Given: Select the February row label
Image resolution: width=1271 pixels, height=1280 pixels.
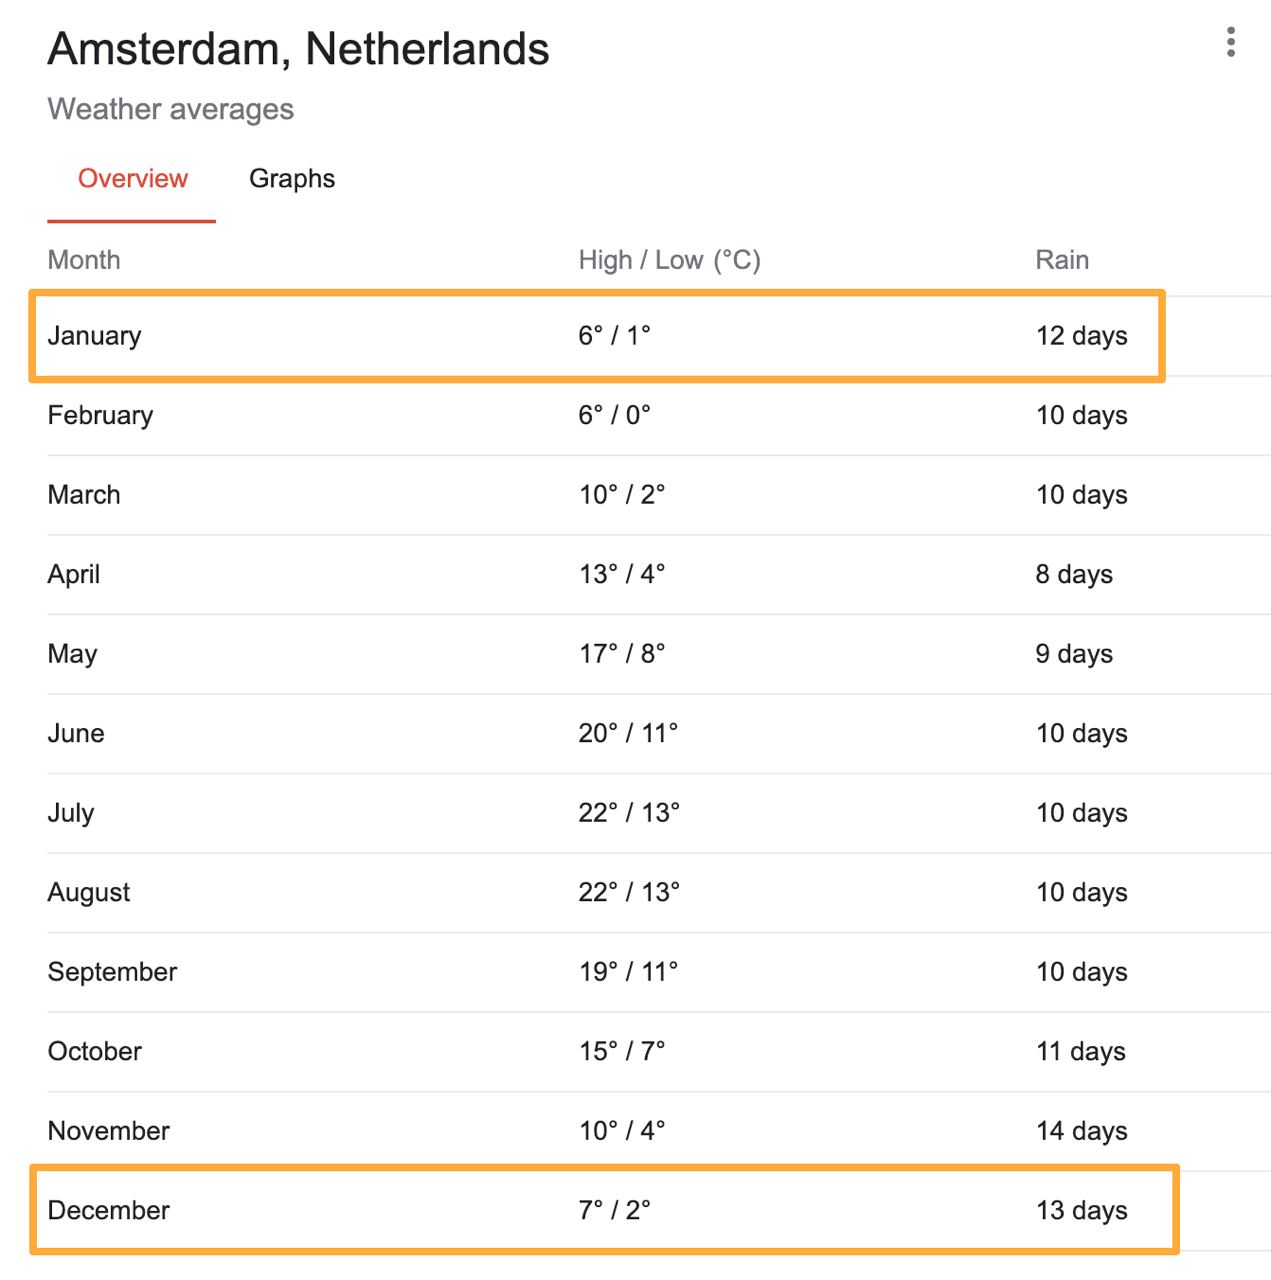Looking at the screenshot, I should tap(100, 415).
